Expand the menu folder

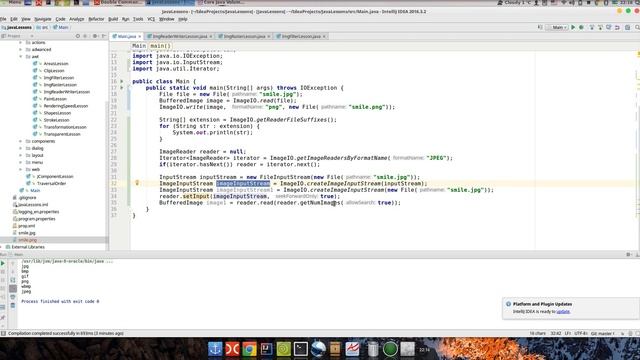pos(21,162)
